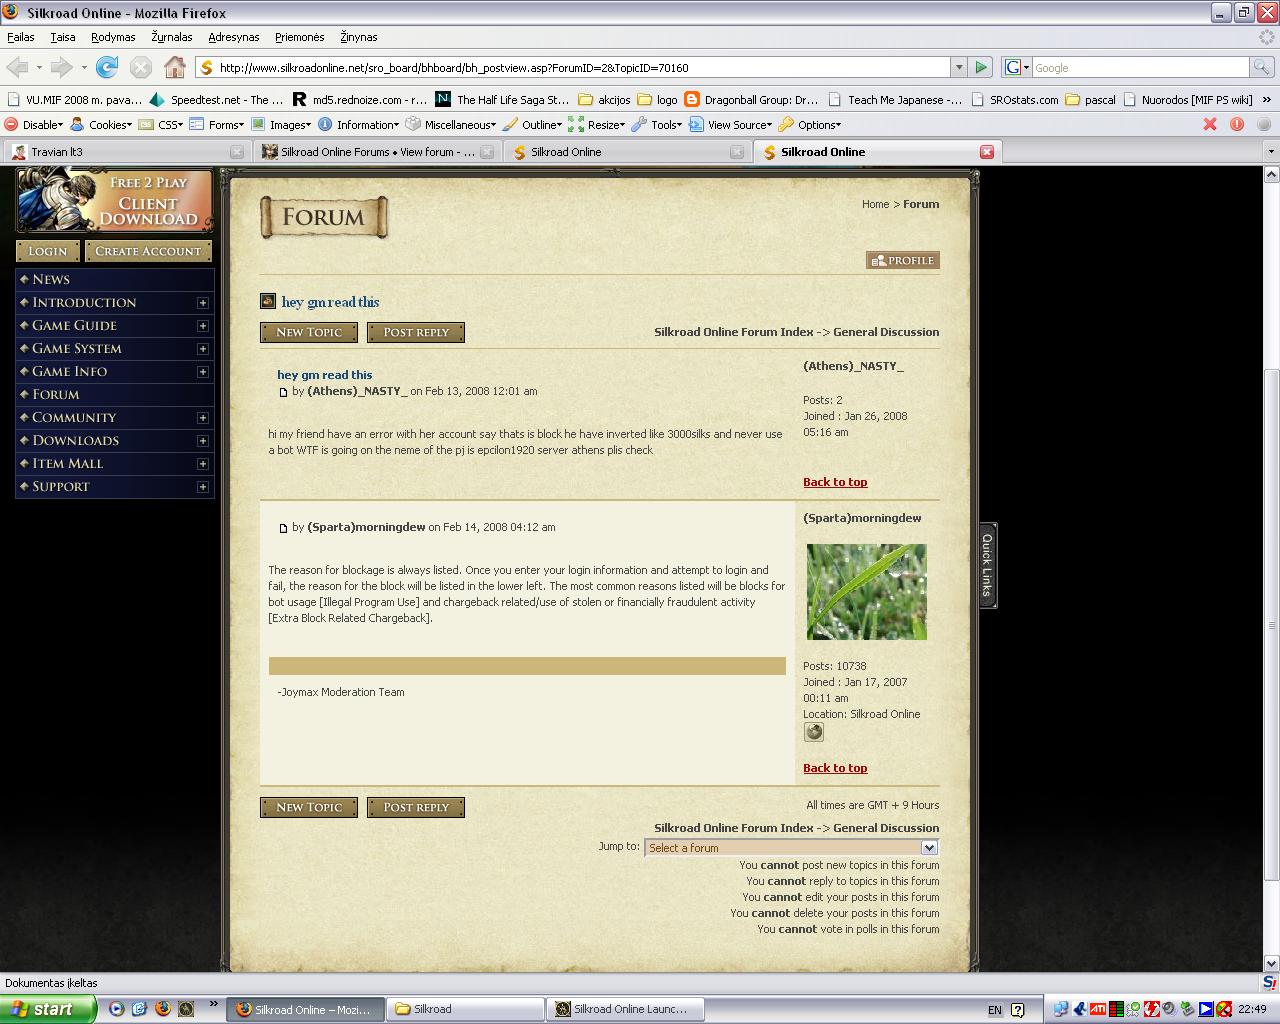Image resolution: width=1280 pixels, height=1024 pixels.
Task: Click the grey circle status icon on developer toolbar
Action: click(x=1264, y=124)
